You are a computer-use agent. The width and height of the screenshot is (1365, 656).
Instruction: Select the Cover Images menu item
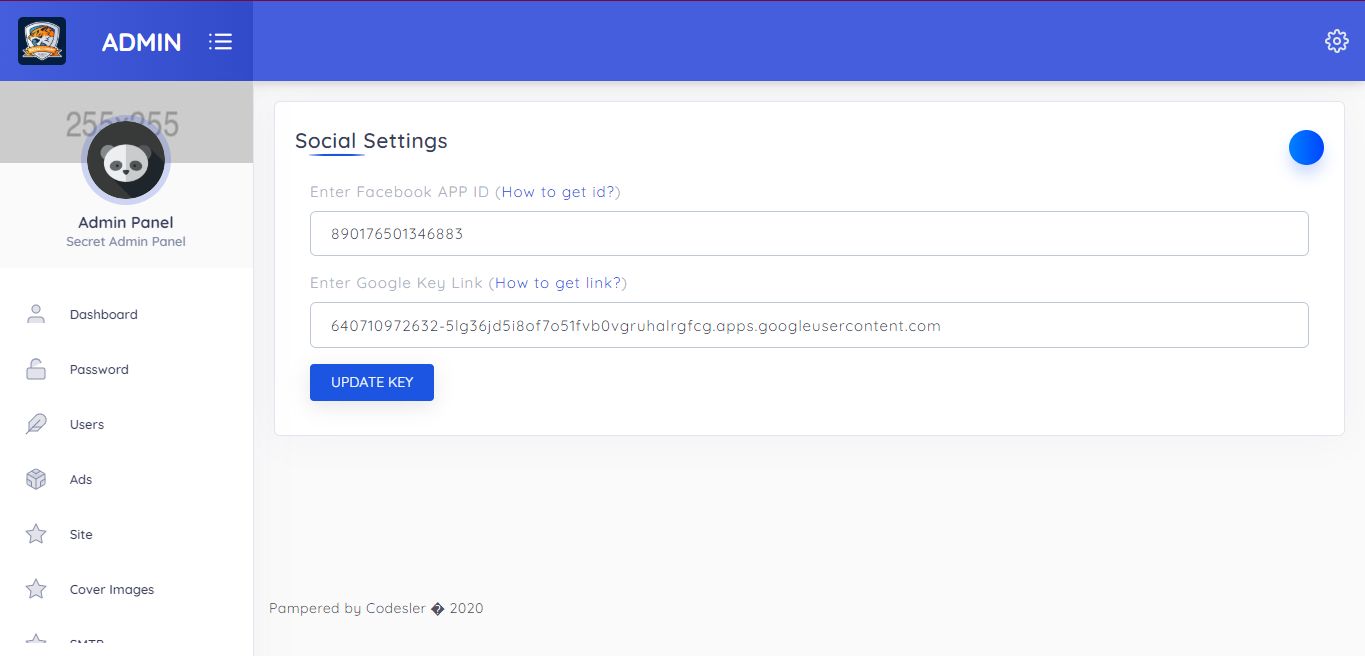[x=112, y=589]
